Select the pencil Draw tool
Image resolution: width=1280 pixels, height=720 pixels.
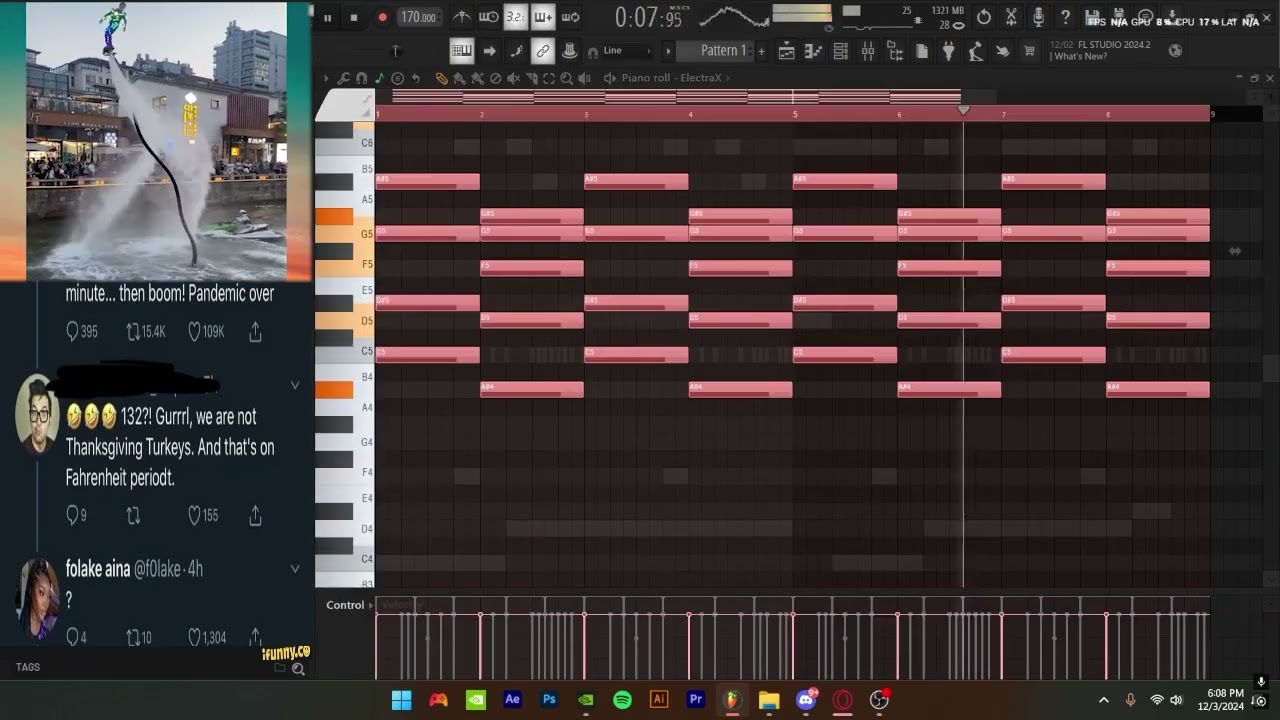[441, 78]
